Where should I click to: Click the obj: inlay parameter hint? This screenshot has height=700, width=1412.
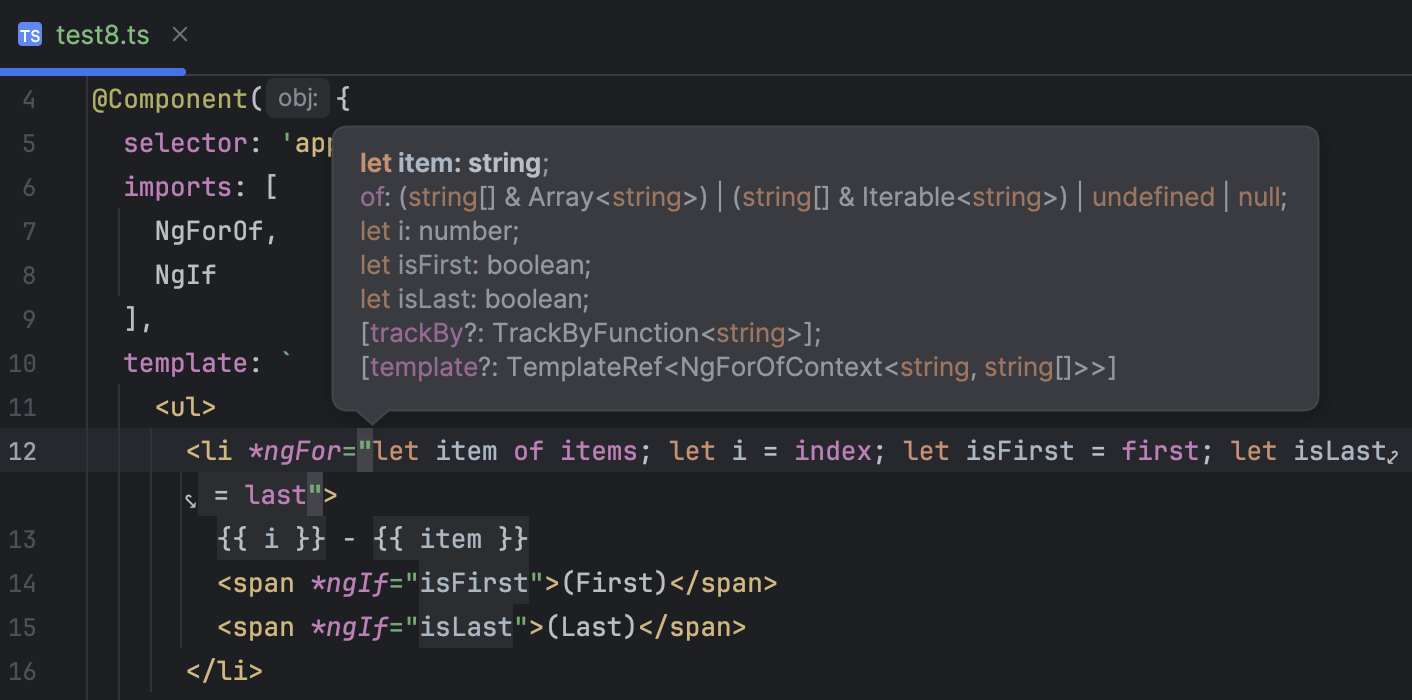(x=297, y=98)
